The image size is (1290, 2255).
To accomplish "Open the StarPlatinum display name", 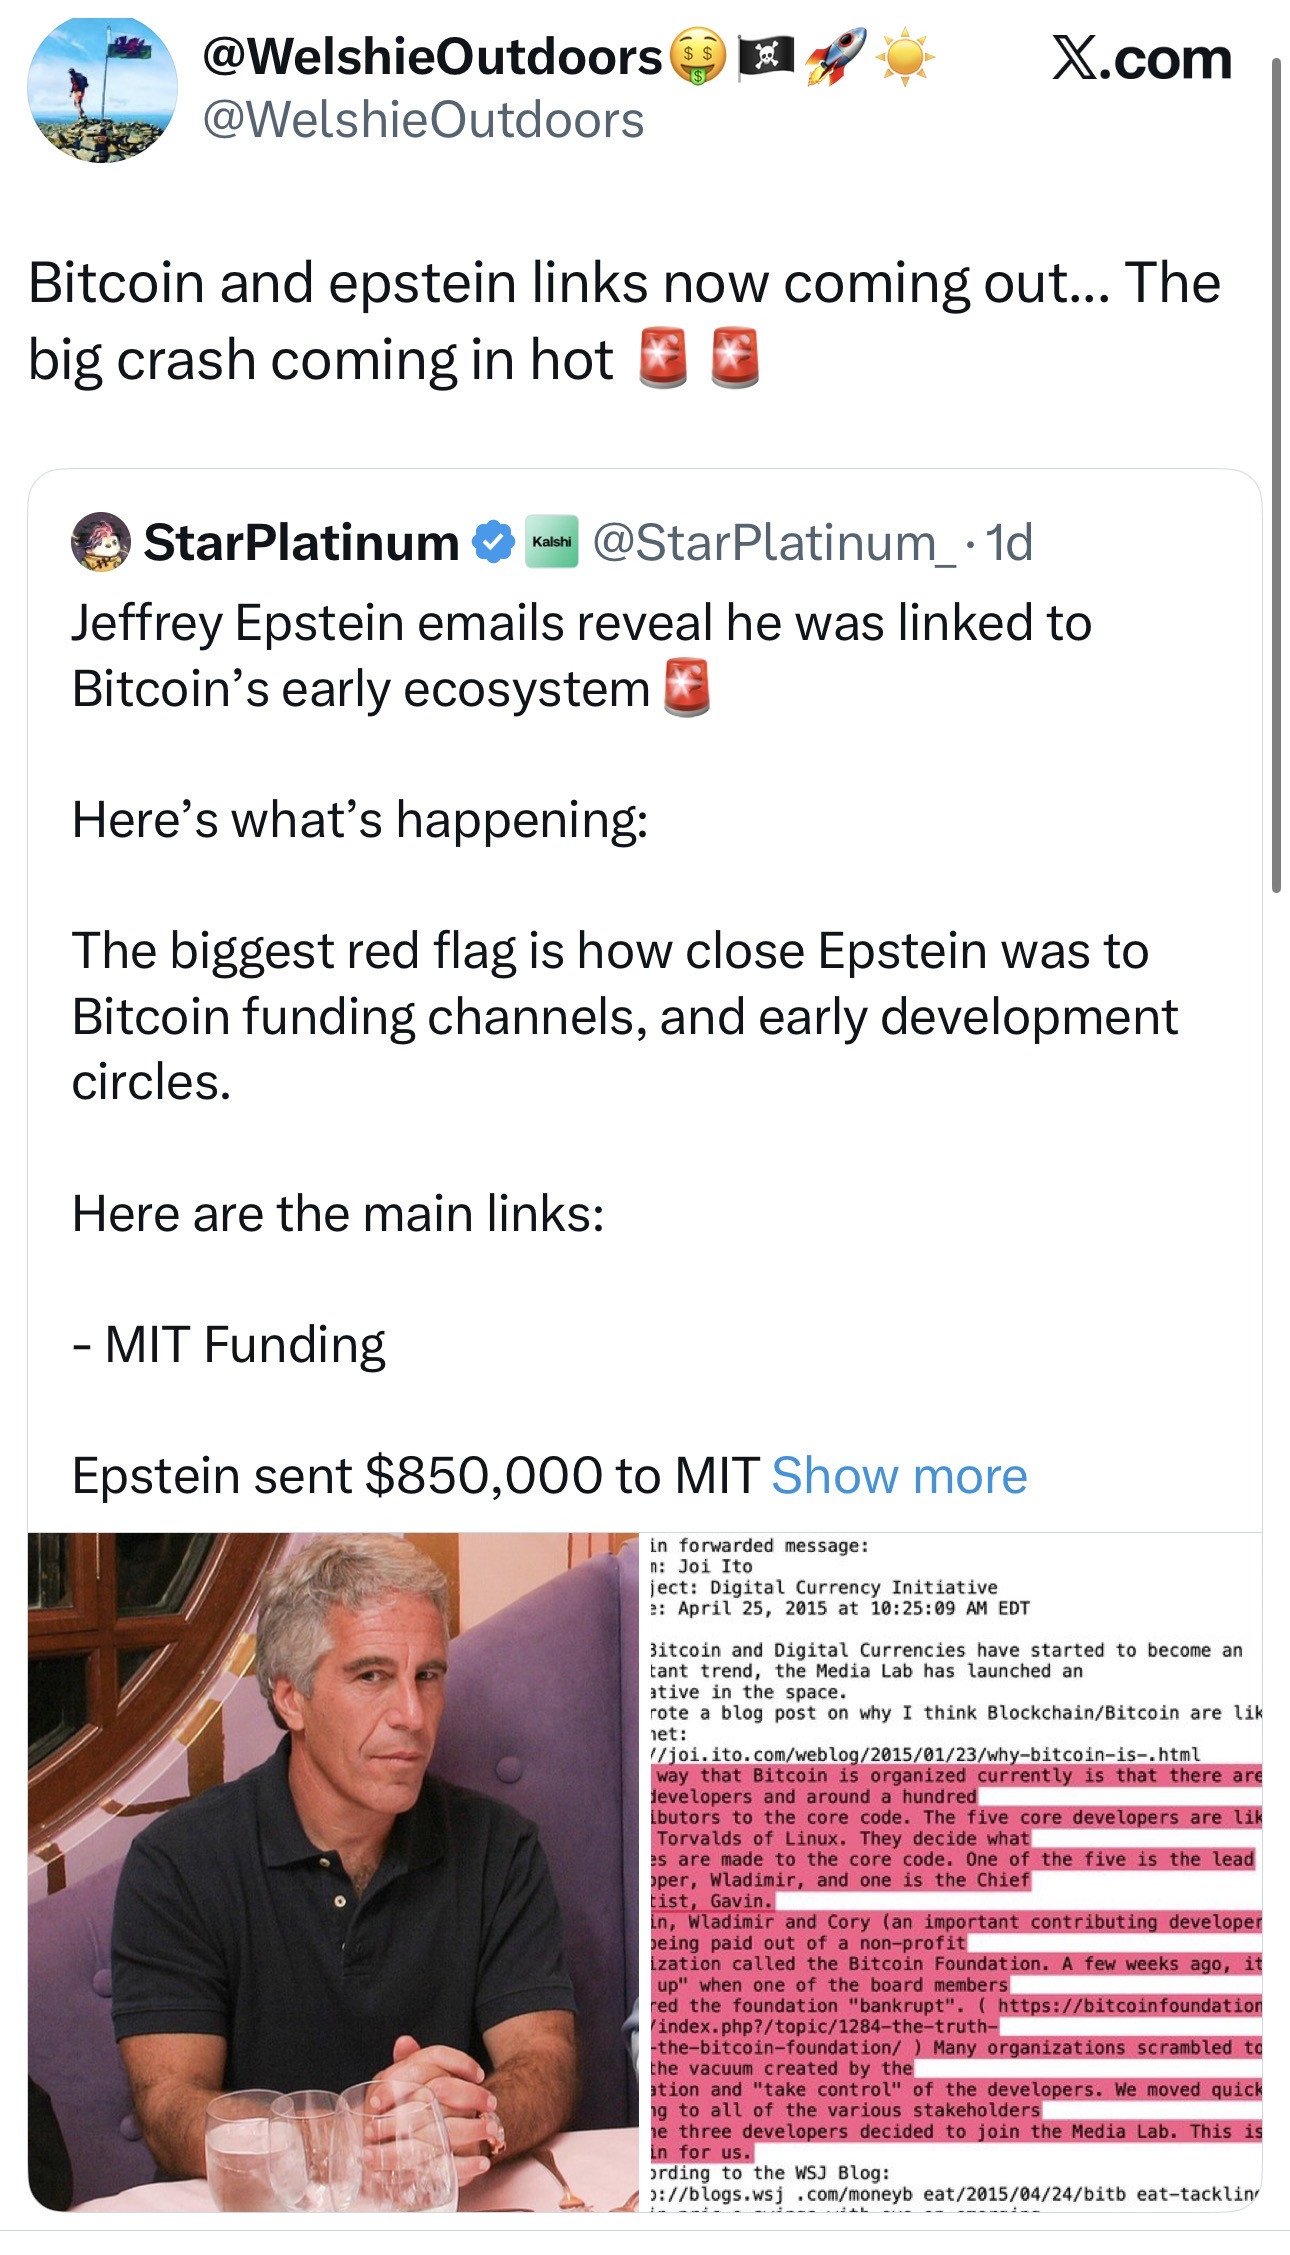I will tap(301, 542).
